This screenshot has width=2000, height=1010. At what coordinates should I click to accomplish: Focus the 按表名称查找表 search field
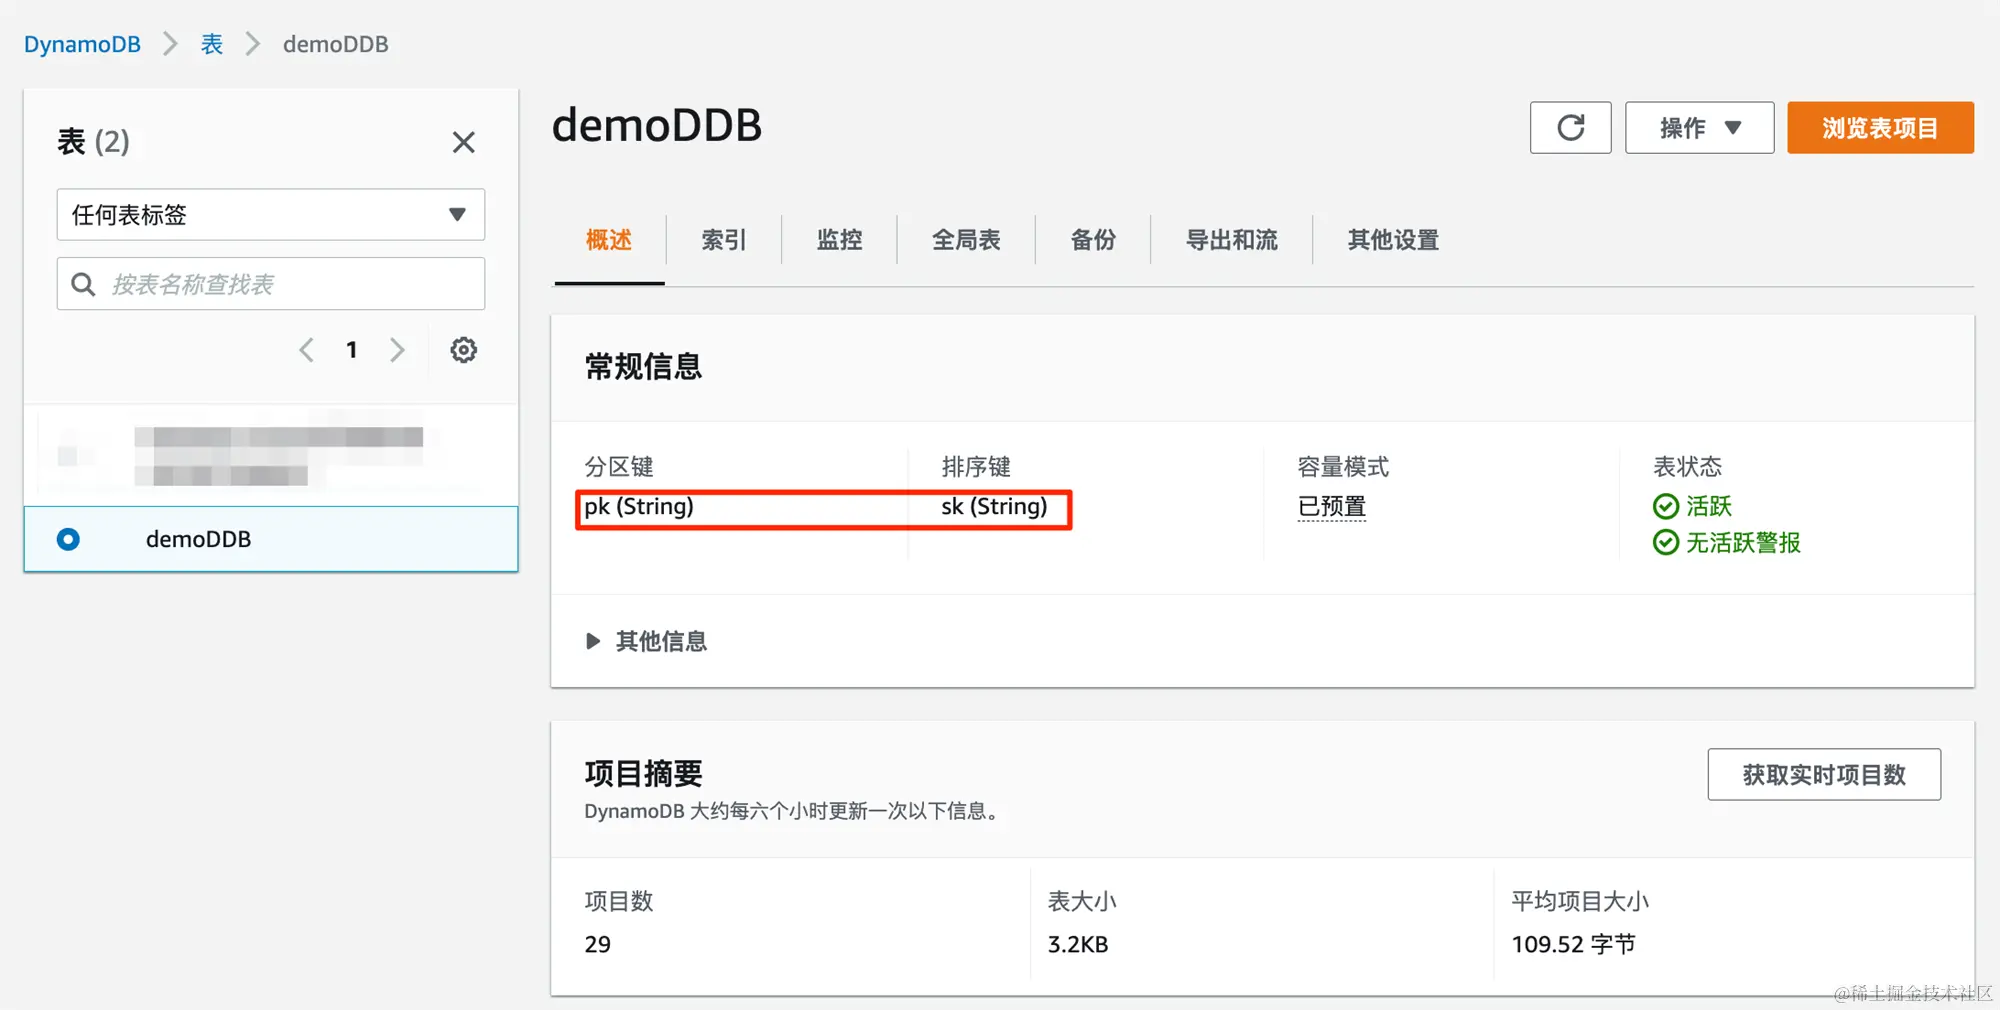271,284
